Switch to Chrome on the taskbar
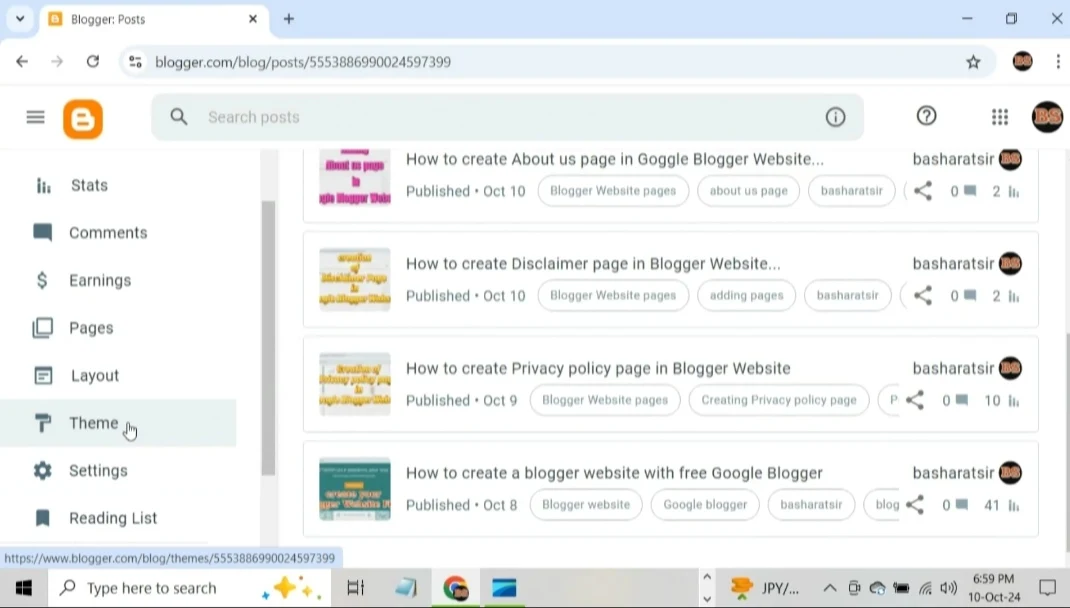This screenshot has height=608, width=1070. 455,588
